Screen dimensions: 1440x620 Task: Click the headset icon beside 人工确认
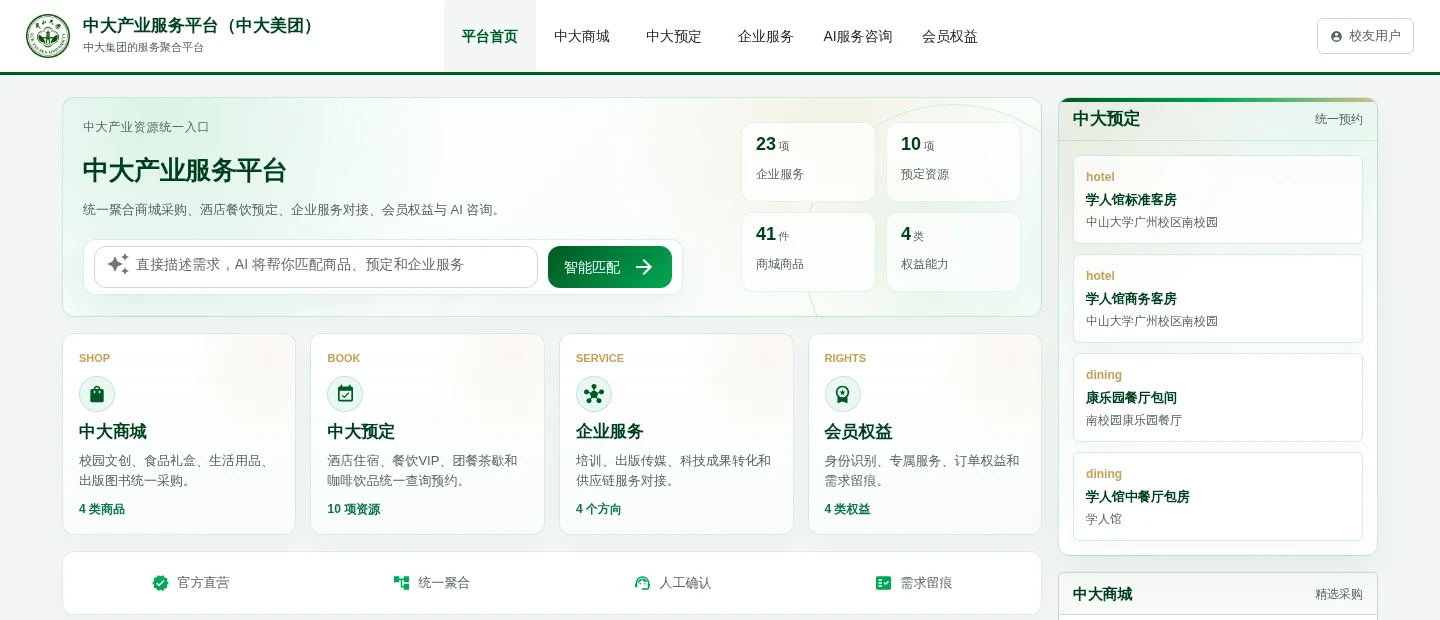(642, 583)
